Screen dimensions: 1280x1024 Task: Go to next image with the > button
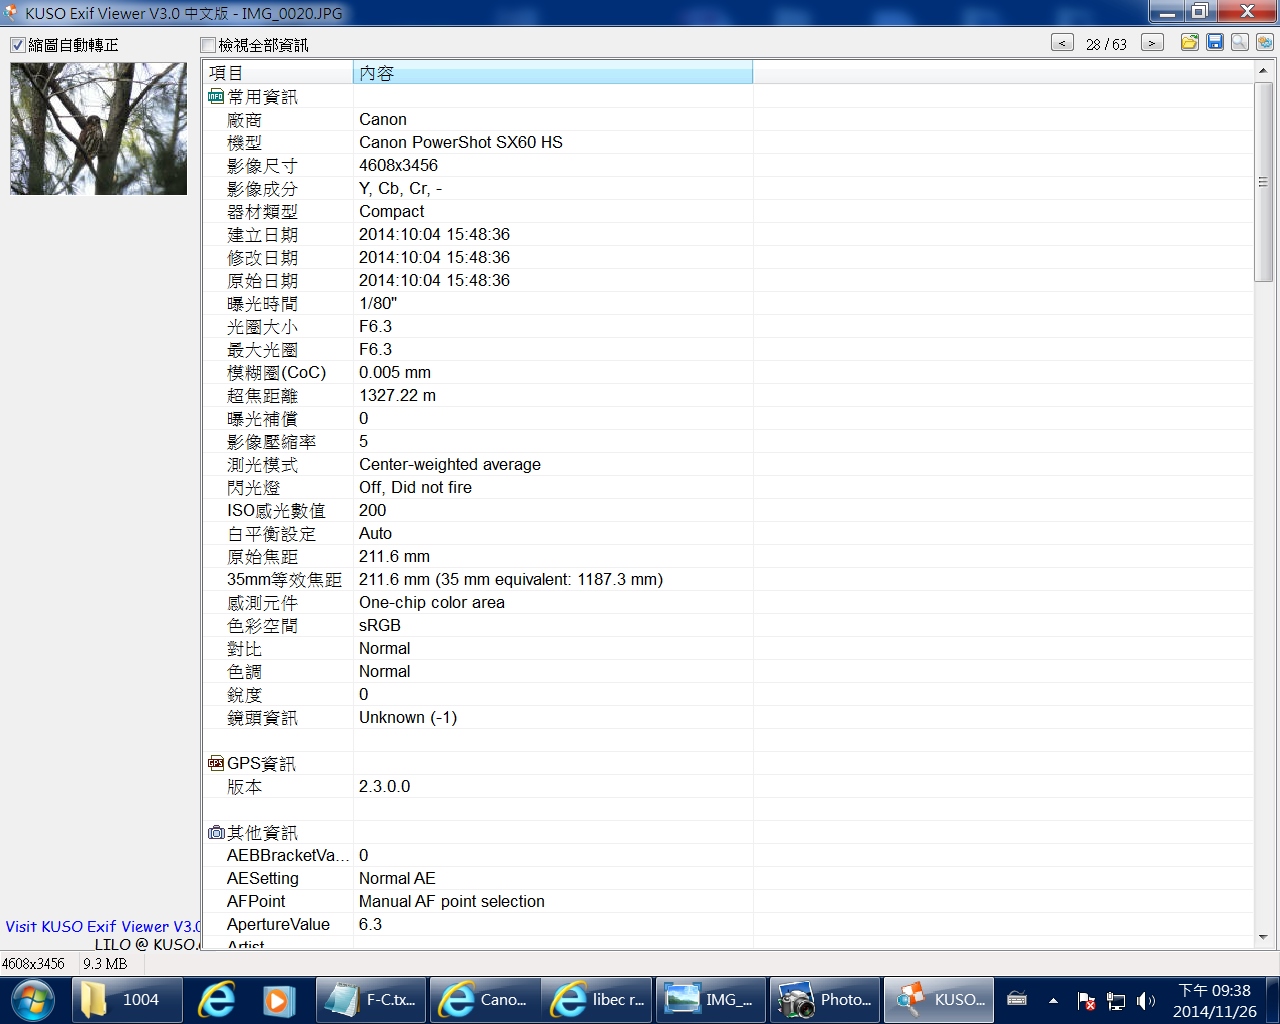[x=1152, y=43]
